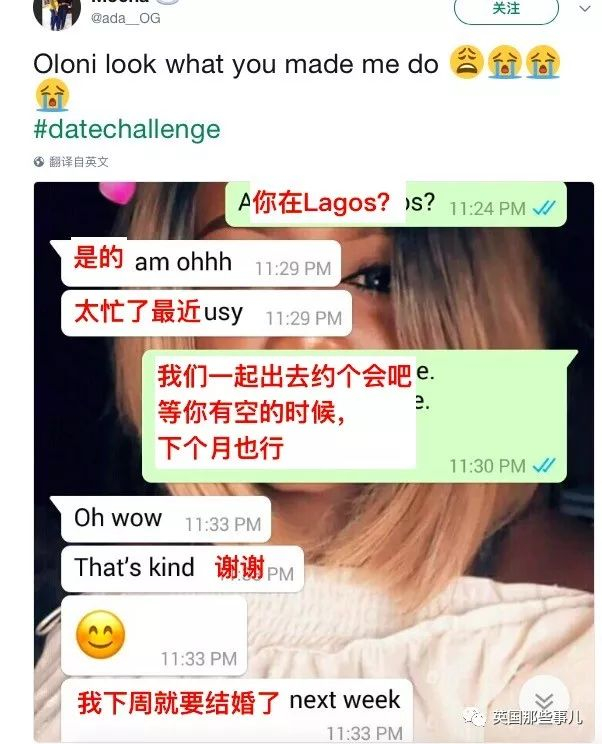Viewport: 602px width, 744px height.
Task: Tap the 'That's kind' message bubble
Action: coord(183,569)
